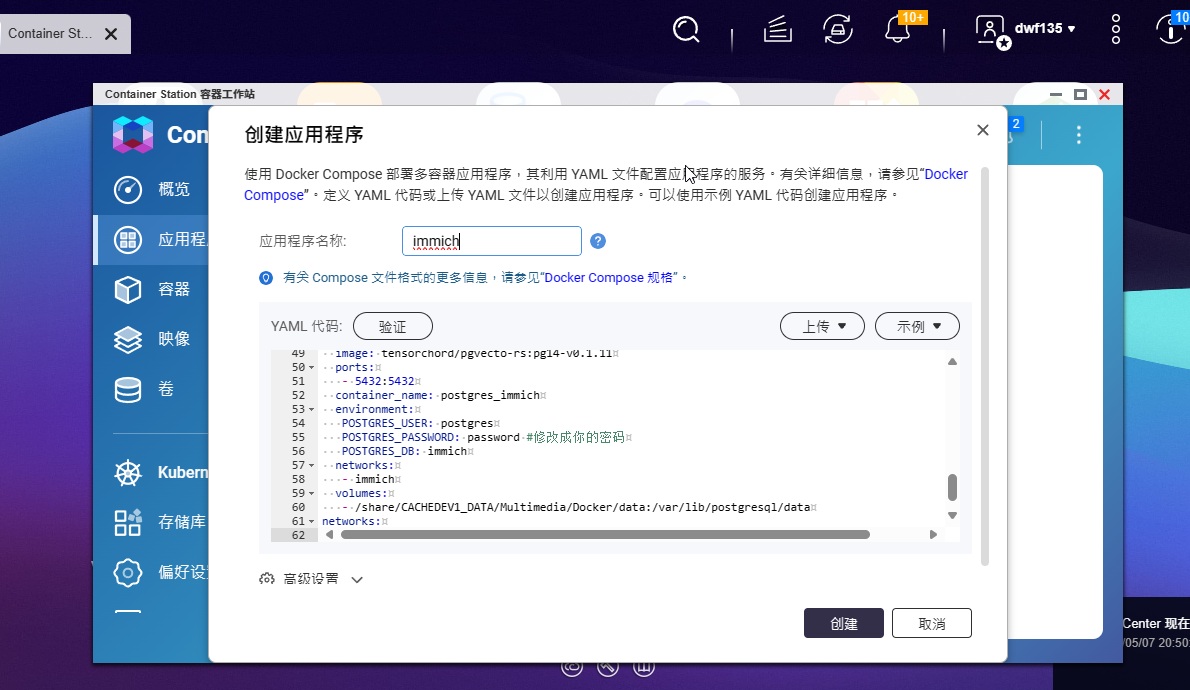Click the help question mark beside name field
Image resolution: width=1190 pixels, height=690 pixels.
(x=598, y=241)
